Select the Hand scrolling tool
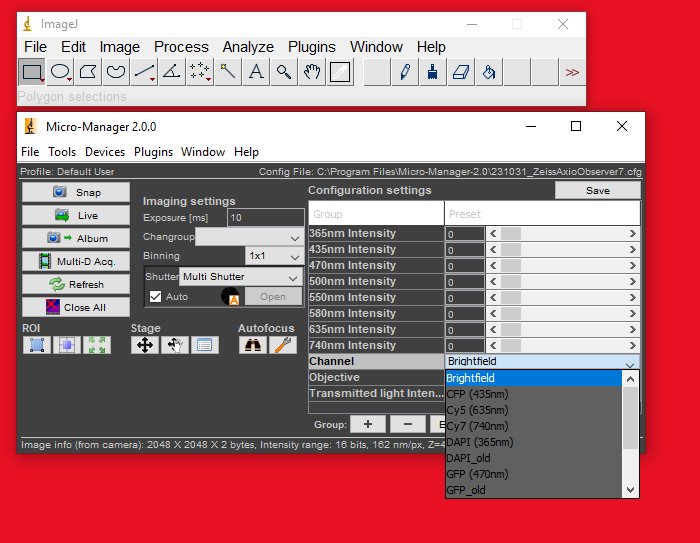This screenshot has height=543, width=700. tap(313, 71)
